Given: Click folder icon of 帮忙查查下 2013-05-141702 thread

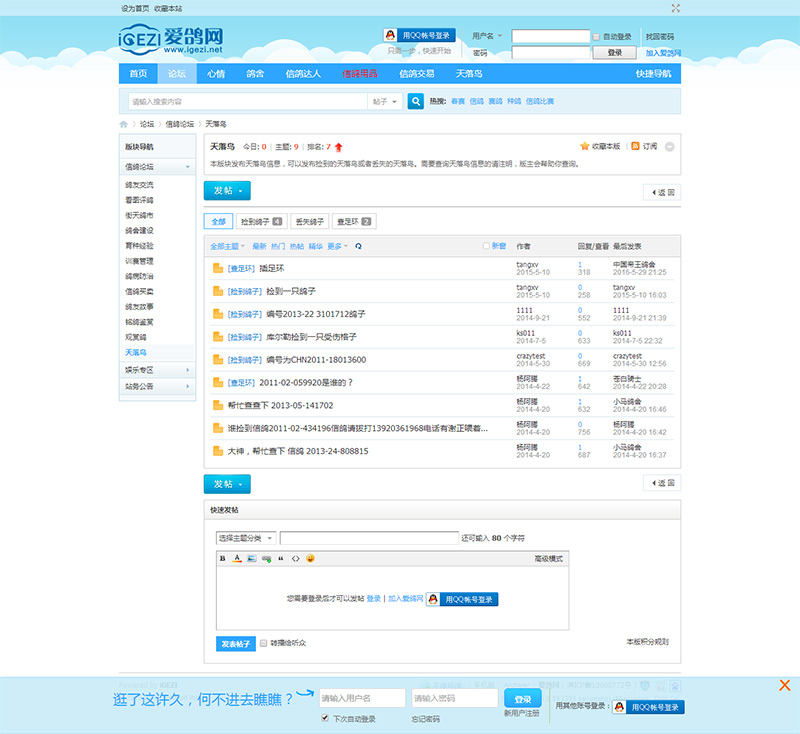Looking at the screenshot, I should 218,405.
